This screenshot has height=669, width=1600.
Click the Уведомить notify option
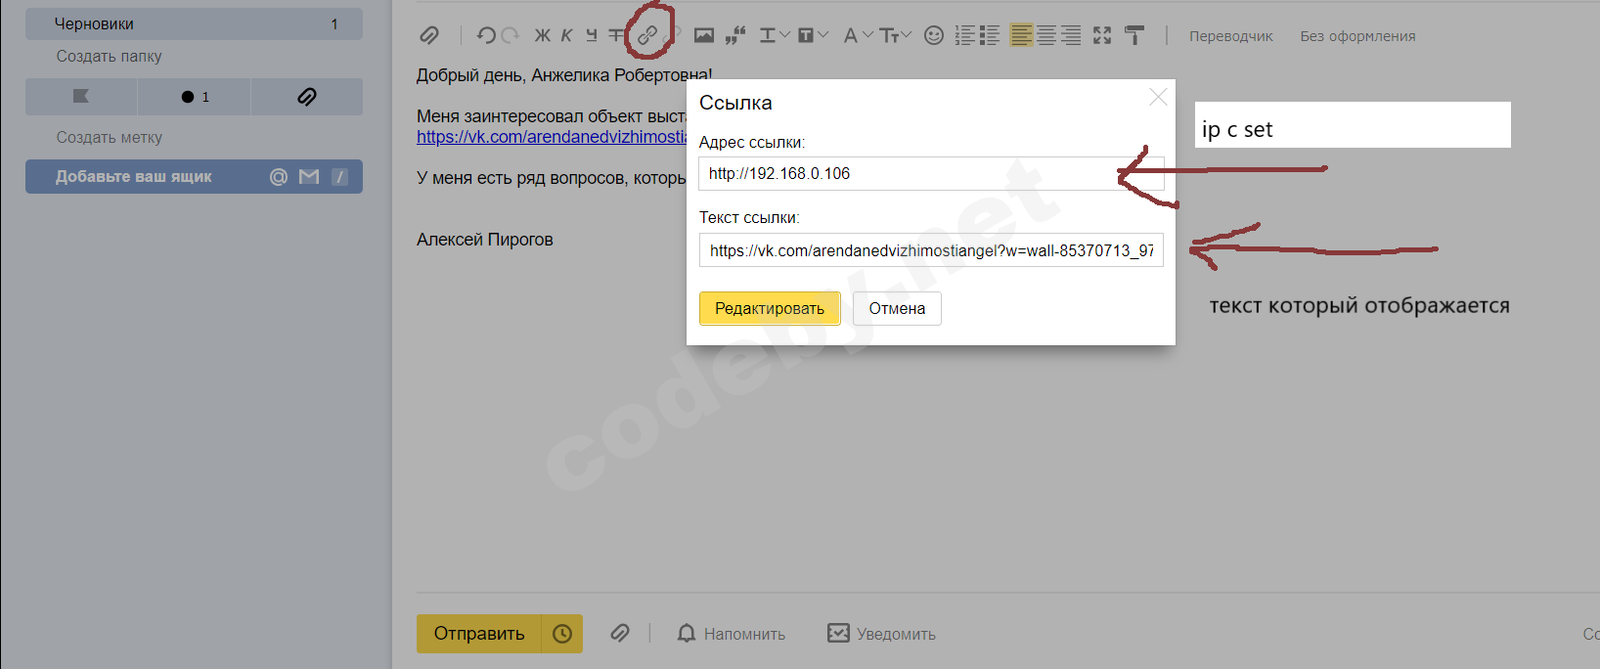tap(881, 634)
